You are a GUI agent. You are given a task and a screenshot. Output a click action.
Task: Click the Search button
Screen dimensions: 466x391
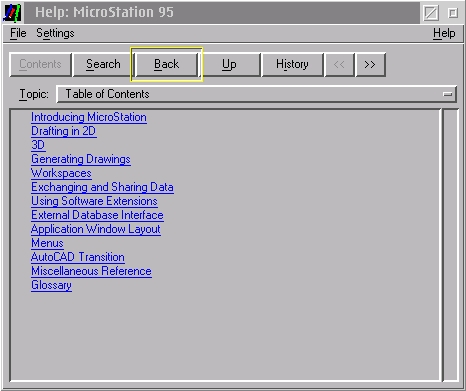click(103, 64)
